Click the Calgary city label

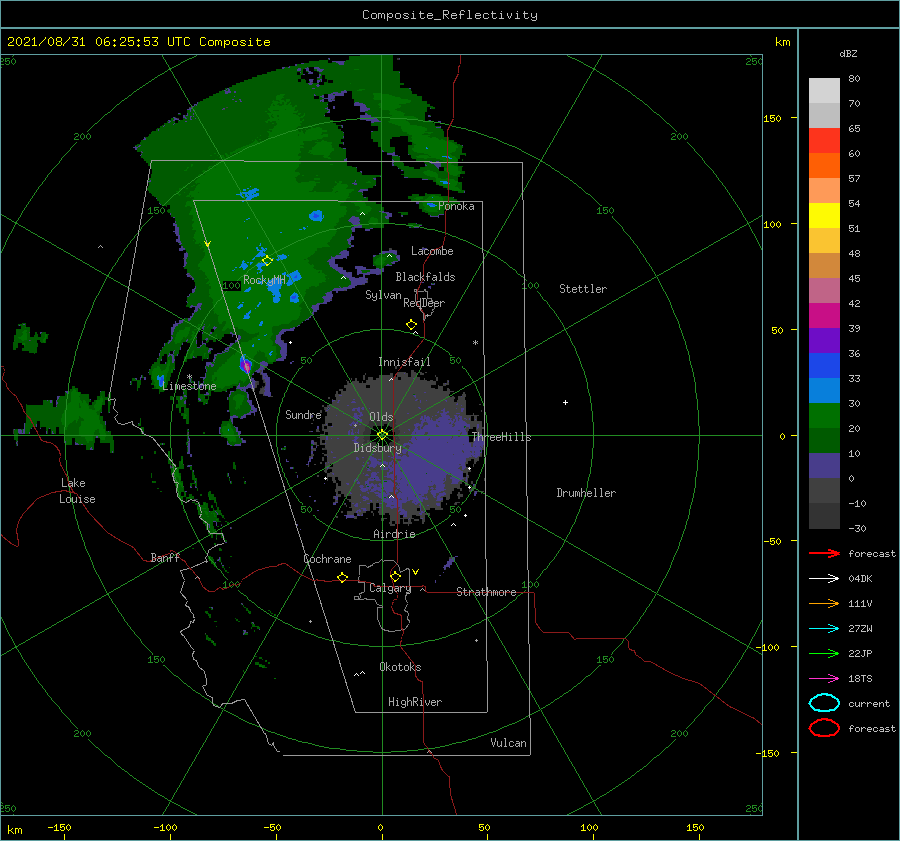tap(390, 588)
